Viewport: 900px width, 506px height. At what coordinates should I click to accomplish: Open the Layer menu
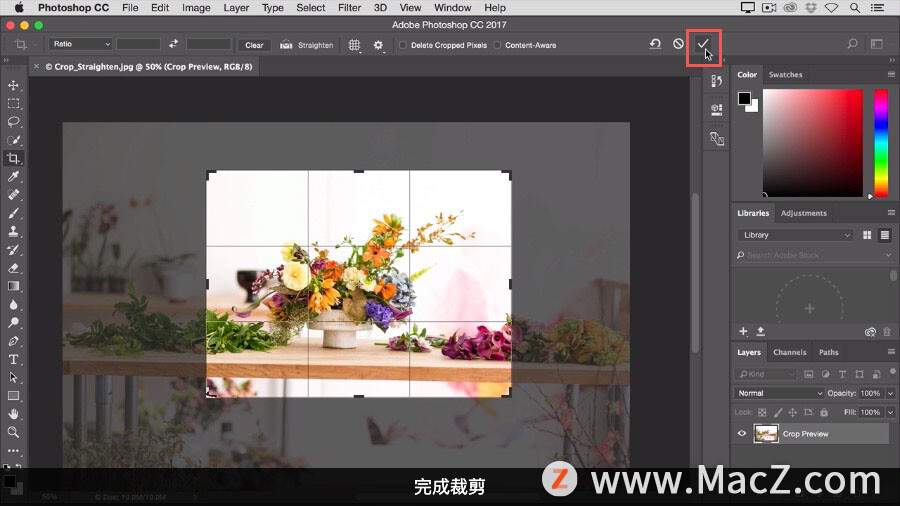236,8
